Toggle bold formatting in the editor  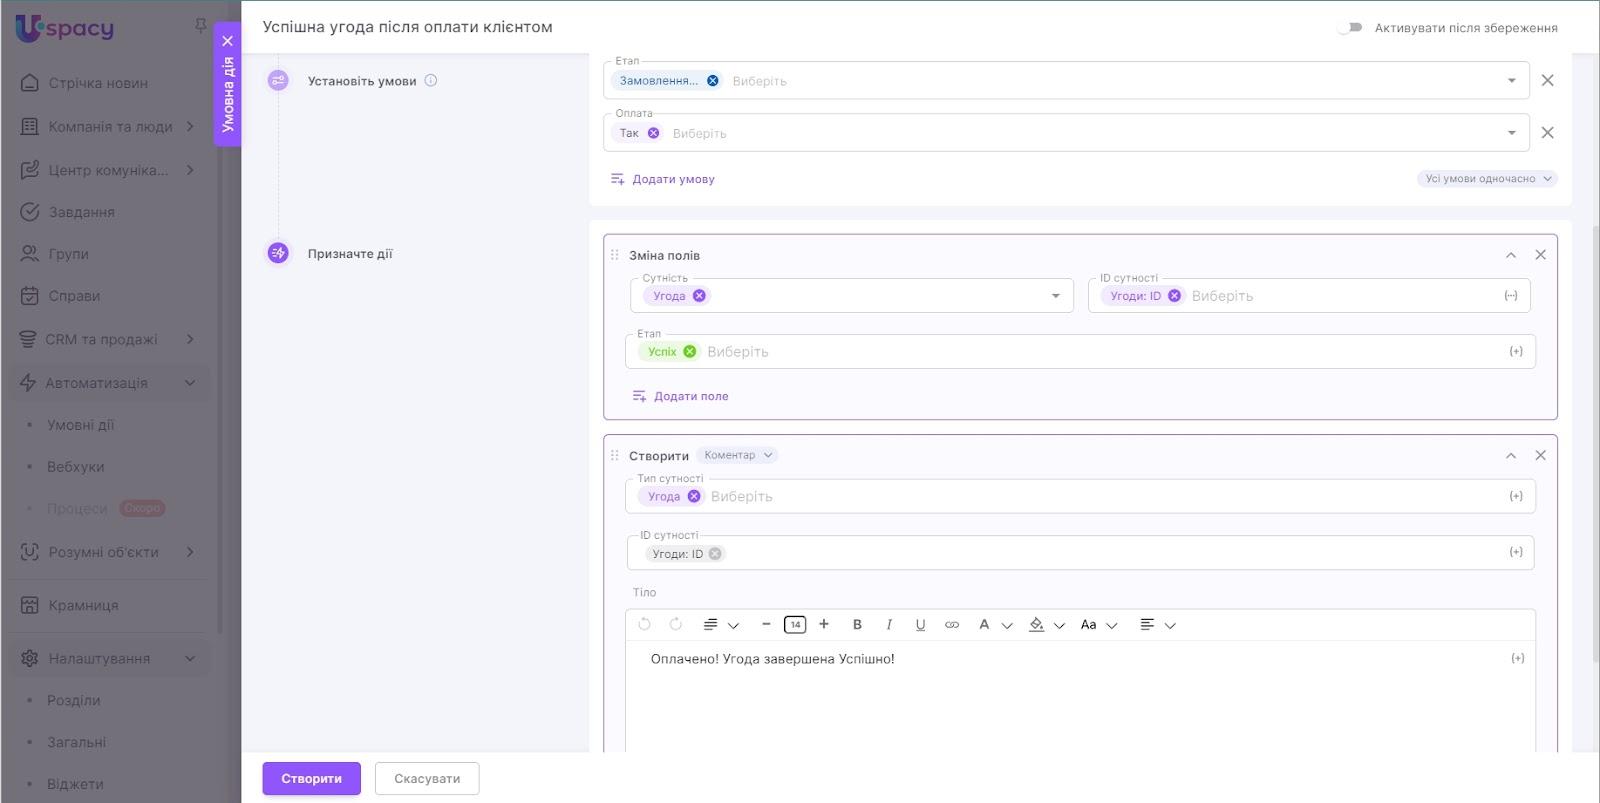857,624
